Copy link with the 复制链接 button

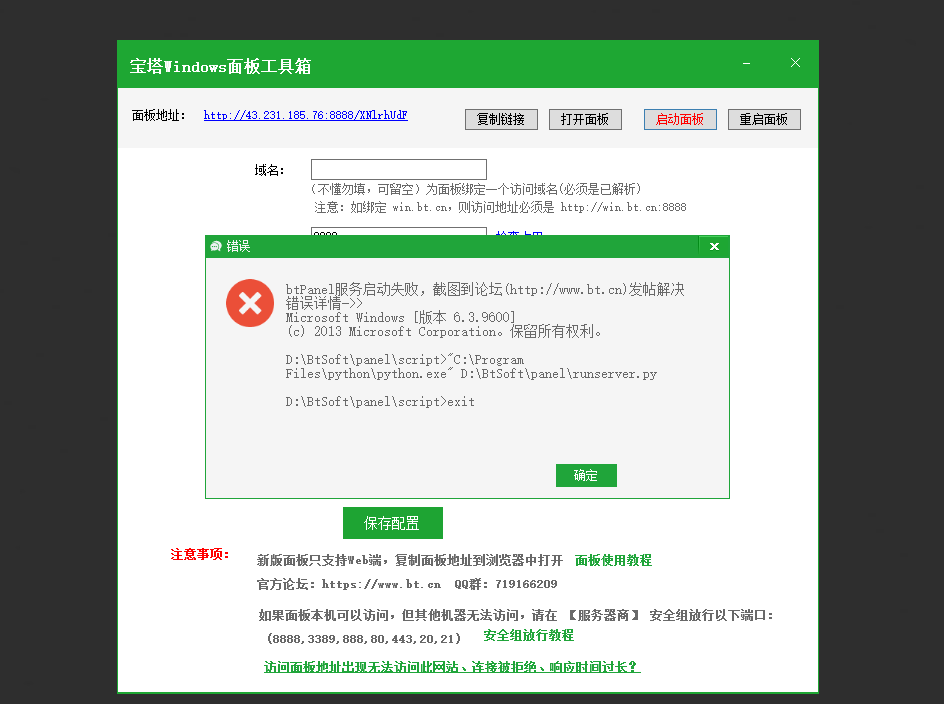(501, 119)
